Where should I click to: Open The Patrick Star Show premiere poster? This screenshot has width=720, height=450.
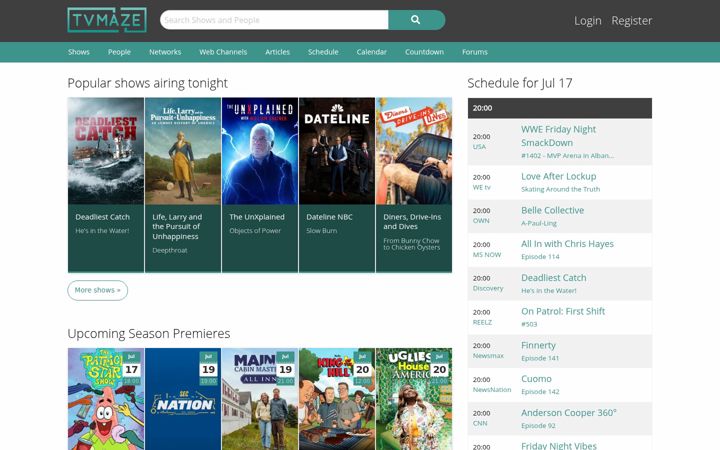point(106,399)
